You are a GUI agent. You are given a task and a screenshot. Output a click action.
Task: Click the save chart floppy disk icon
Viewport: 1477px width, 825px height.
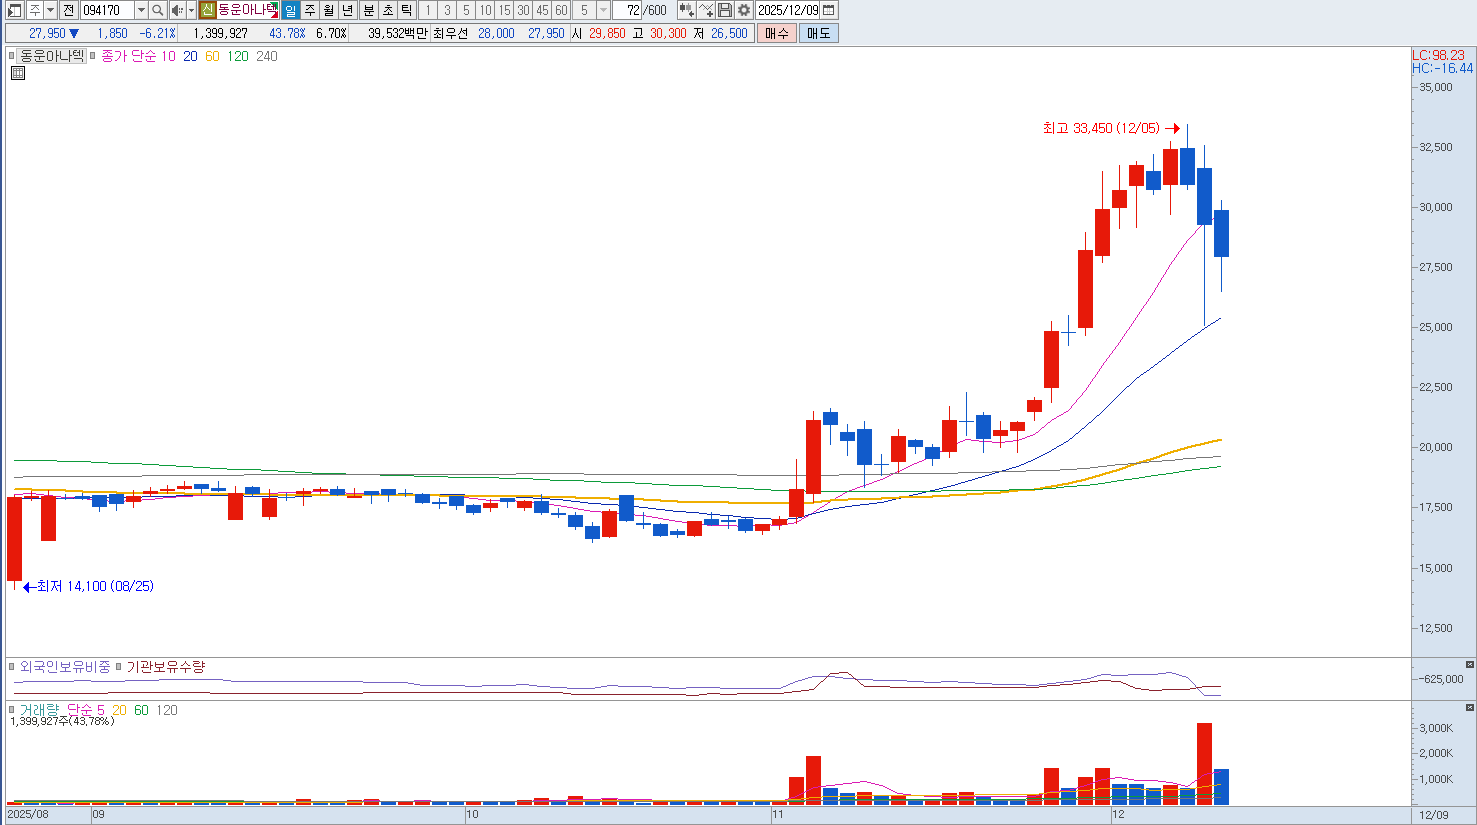tap(725, 10)
